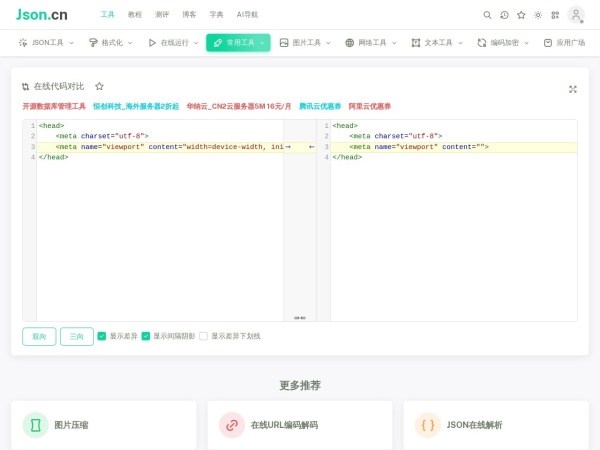The image size is (600, 450).
Task: Toggle the light/dark theme sun icon
Action: [x=538, y=15]
